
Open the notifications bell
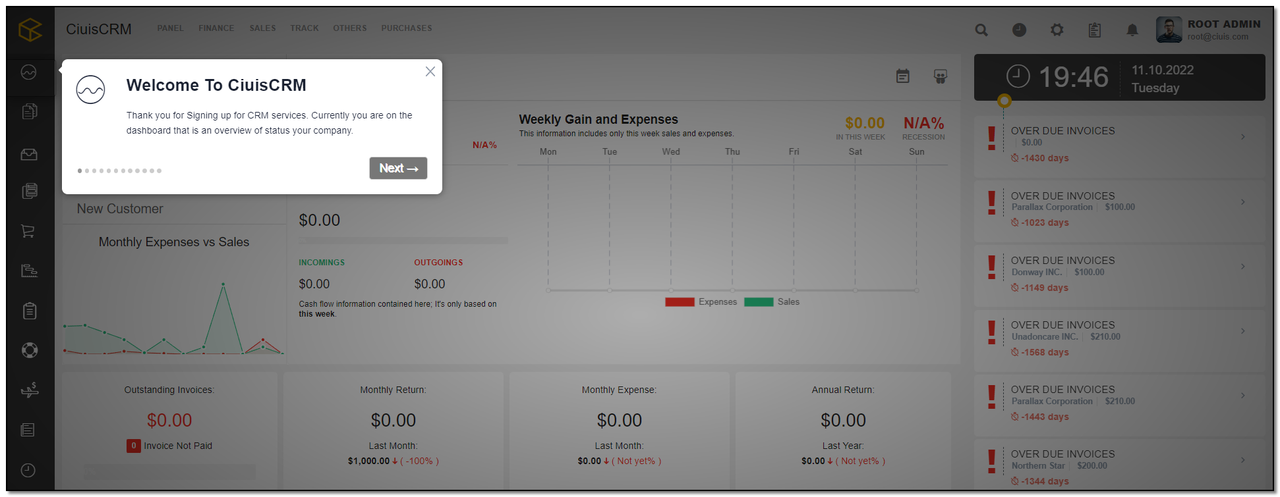[1132, 30]
